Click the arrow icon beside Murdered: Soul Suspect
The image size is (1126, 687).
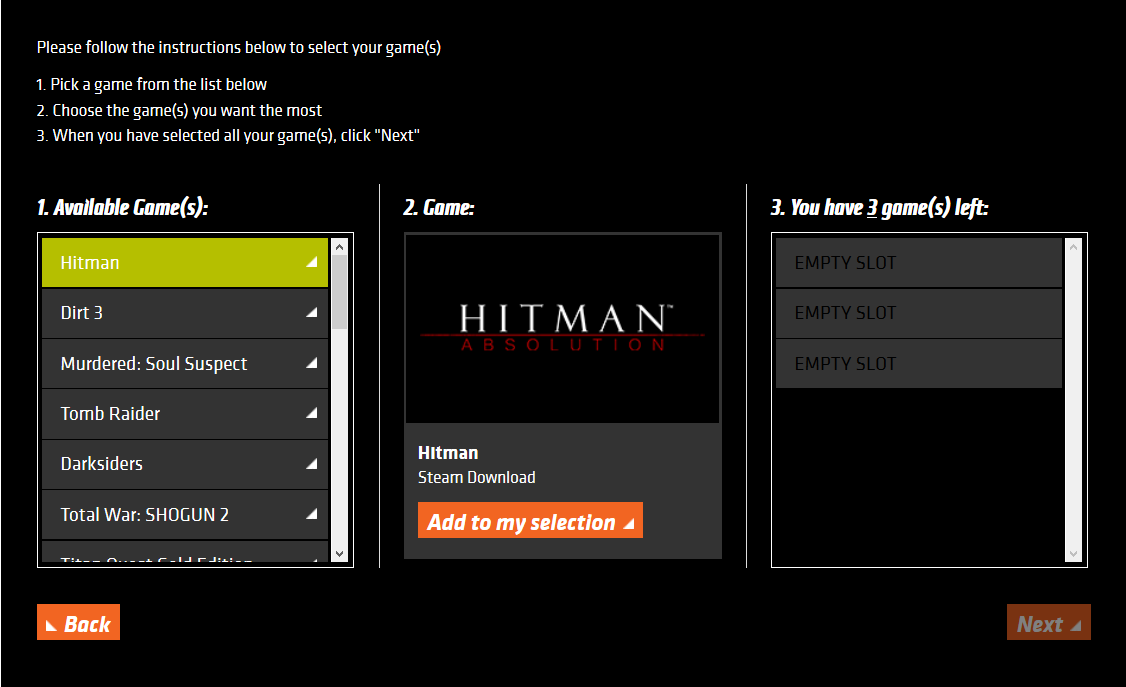(x=312, y=363)
